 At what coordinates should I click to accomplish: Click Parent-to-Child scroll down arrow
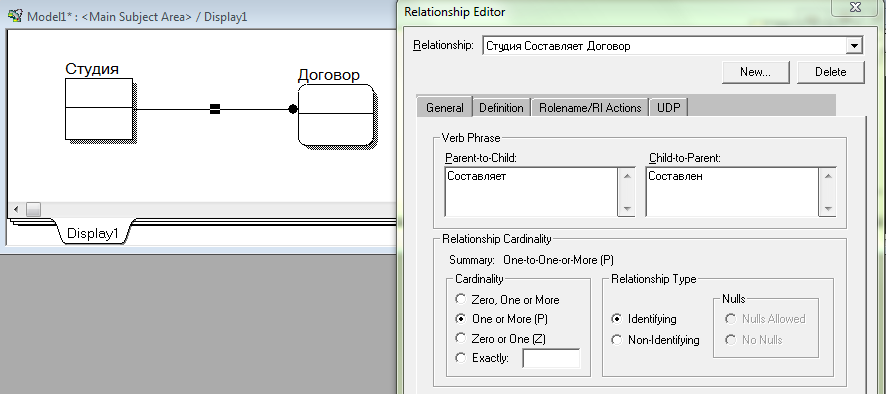pos(627,209)
